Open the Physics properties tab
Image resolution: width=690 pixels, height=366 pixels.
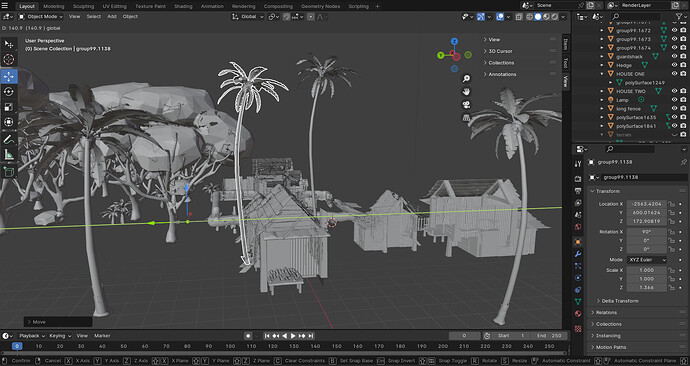click(578, 278)
